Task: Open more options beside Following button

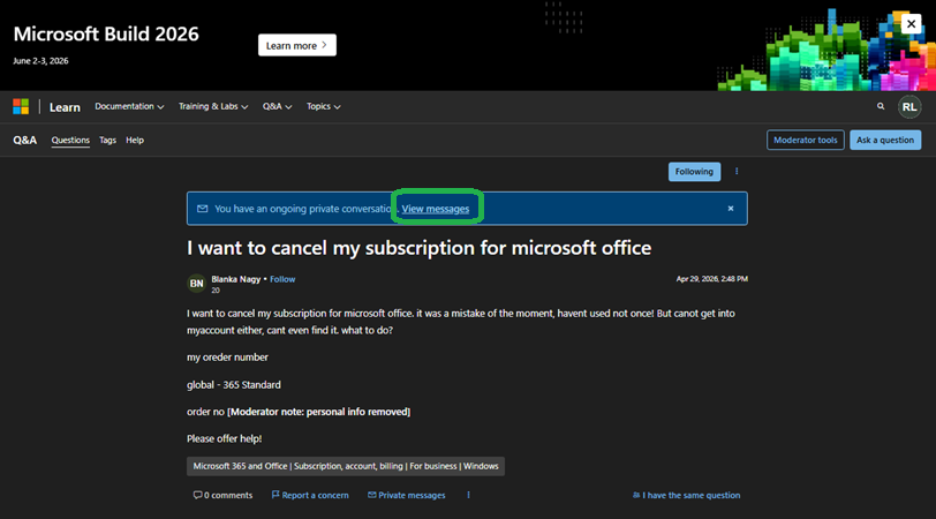Action: click(737, 171)
